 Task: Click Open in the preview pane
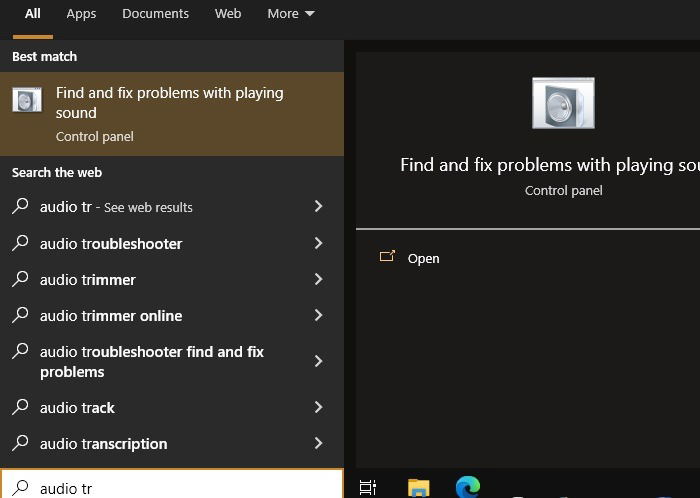423,258
